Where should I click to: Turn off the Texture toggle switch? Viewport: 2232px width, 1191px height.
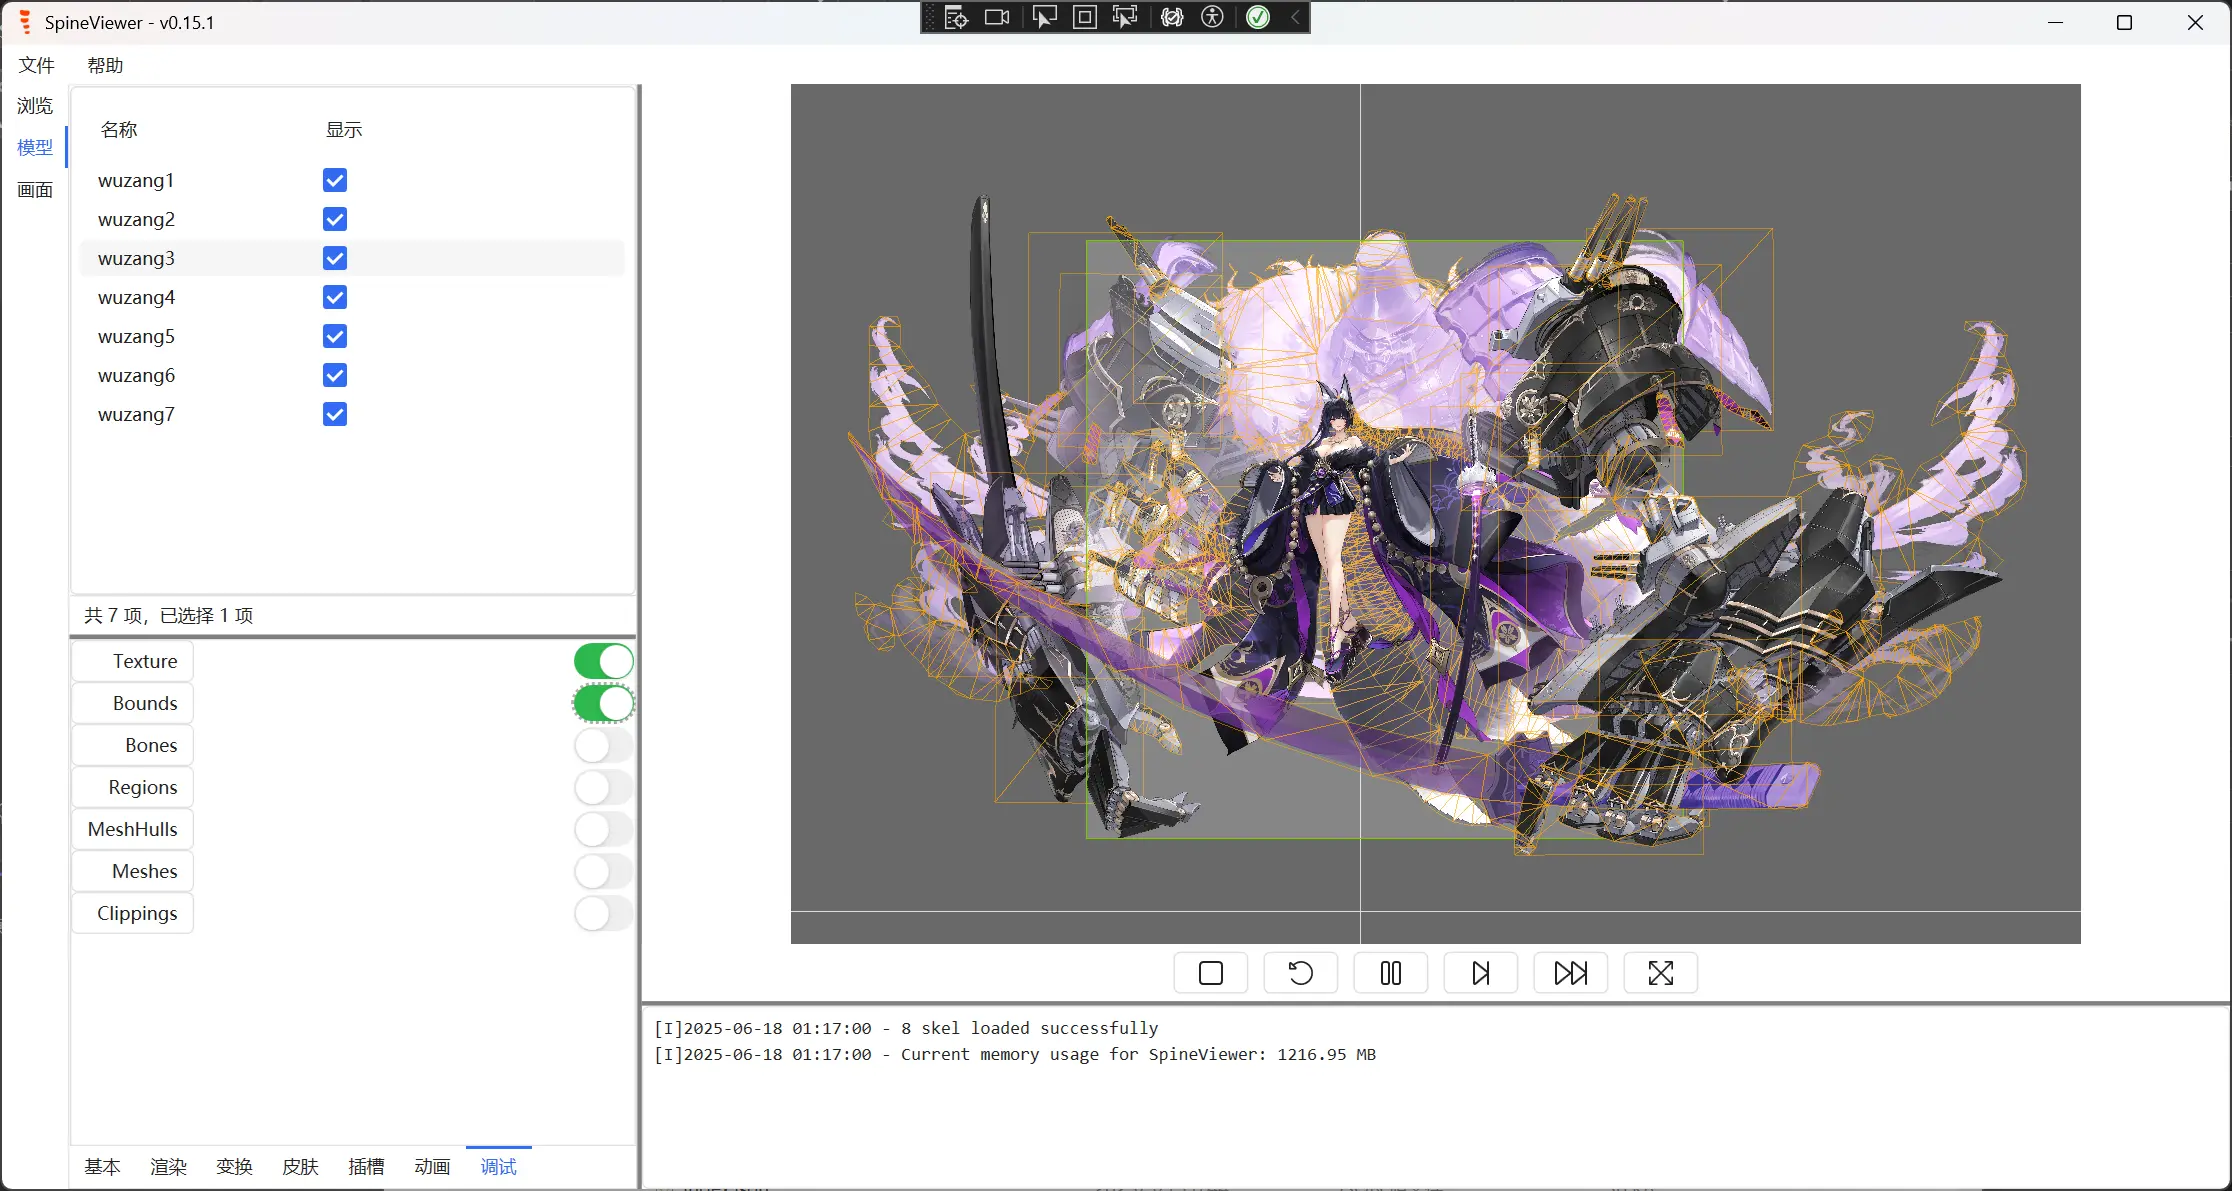(x=603, y=661)
